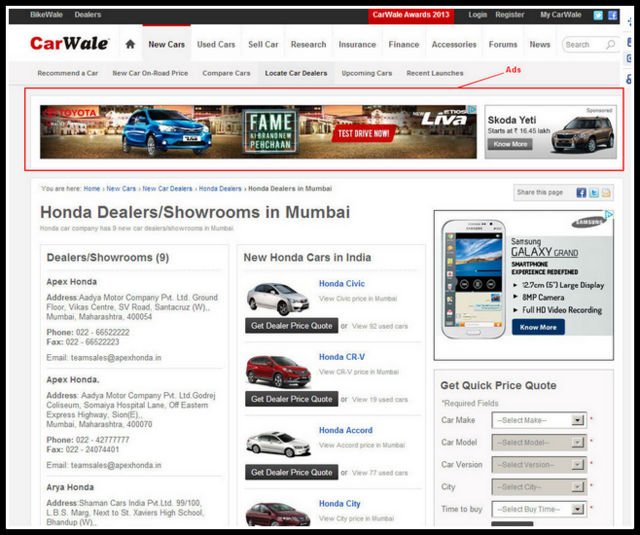
Task: Click View 19 used cars link
Action: pos(380,400)
